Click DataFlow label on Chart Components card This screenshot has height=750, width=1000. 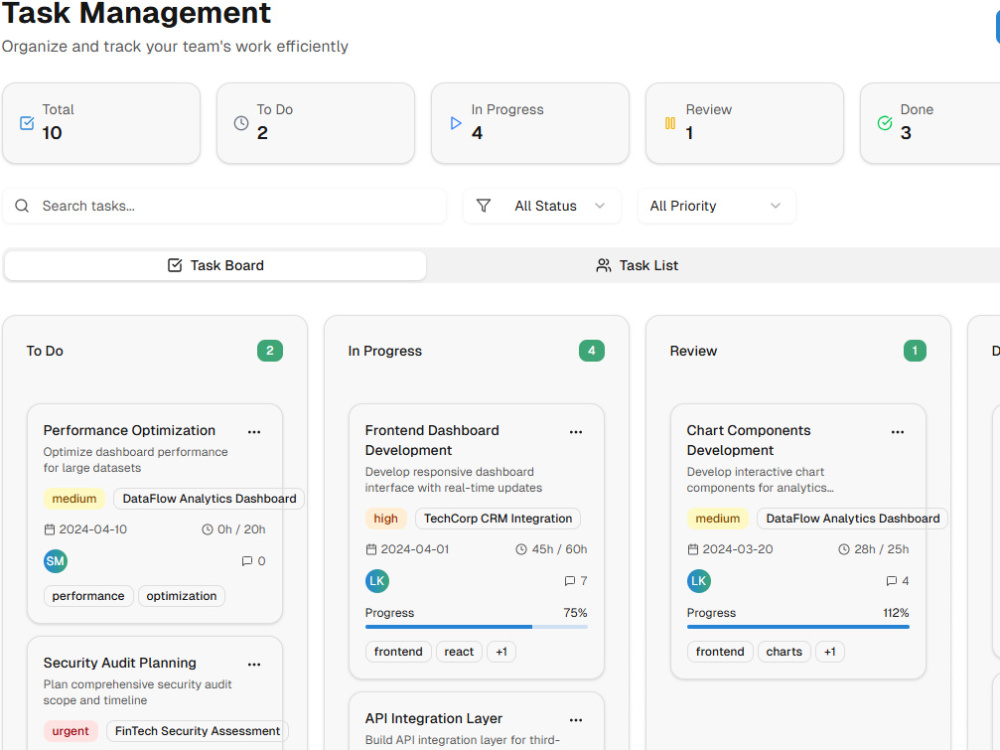[853, 518]
